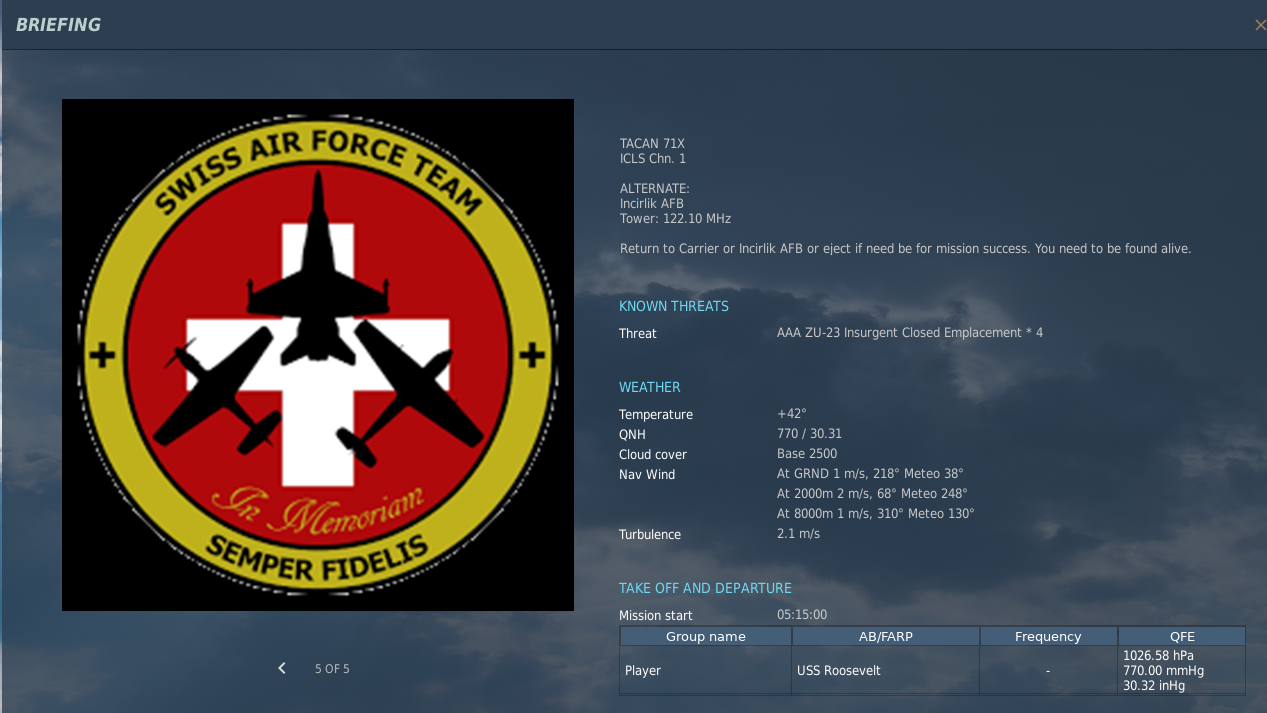Click the AAA ZU-23 threat entry
1267x713 pixels.
pos(909,332)
